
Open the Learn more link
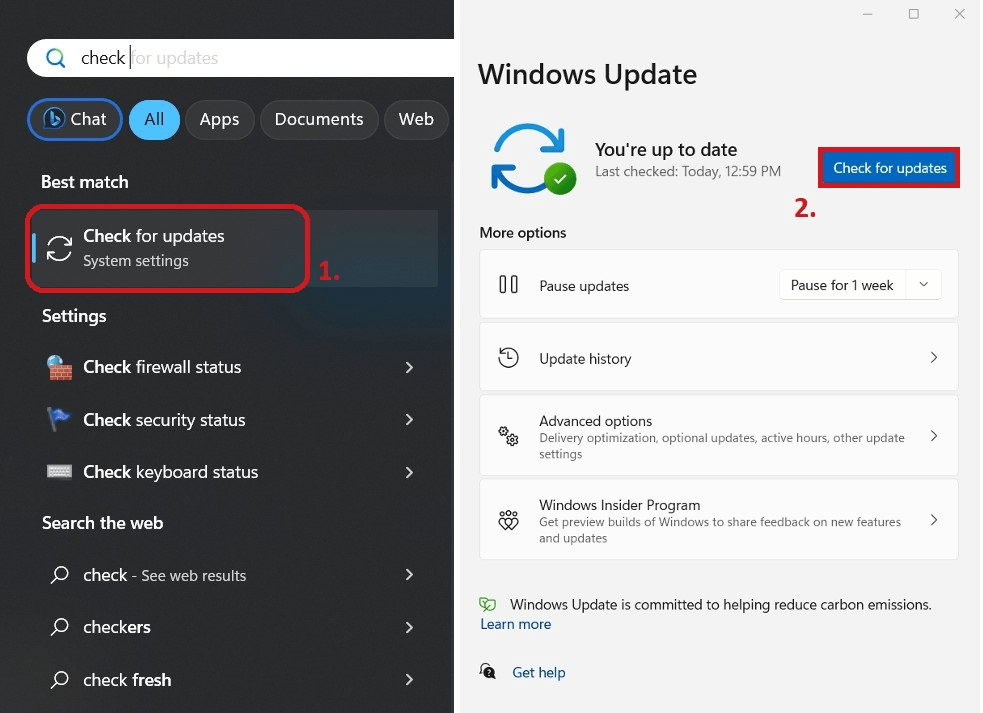[515, 624]
